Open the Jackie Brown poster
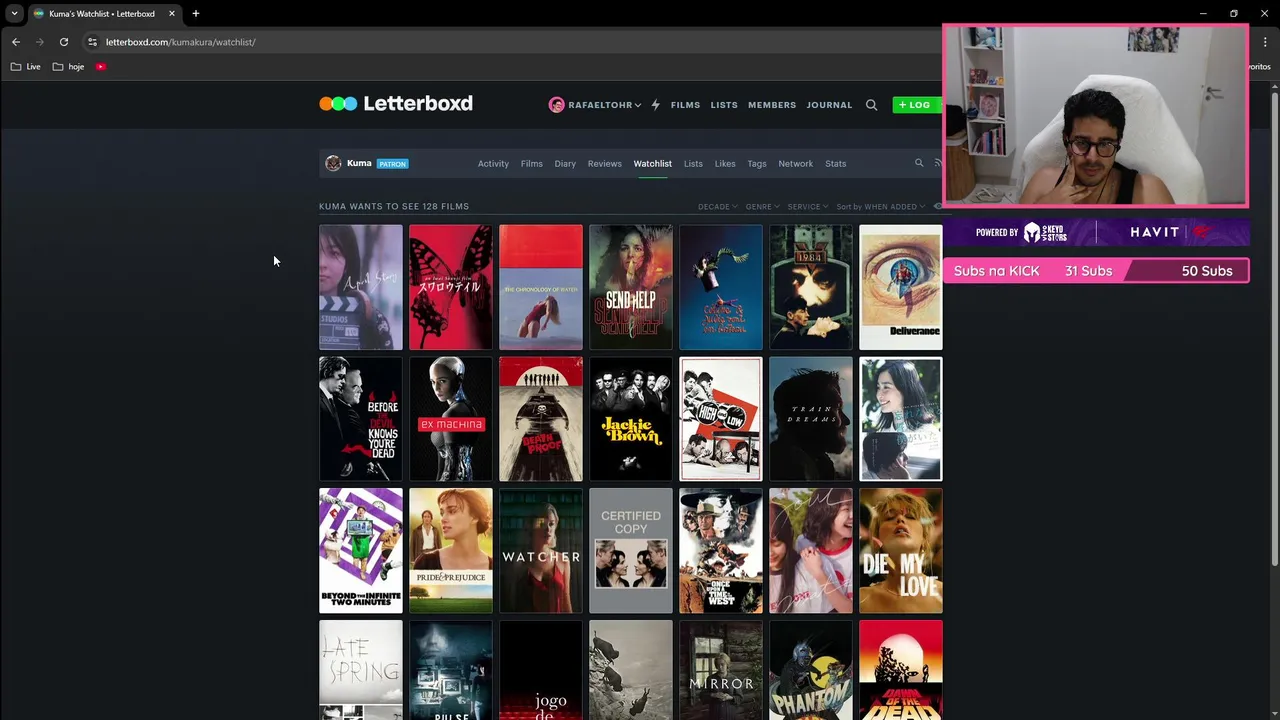This screenshot has width=1280, height=720. (x=631, y=419)
